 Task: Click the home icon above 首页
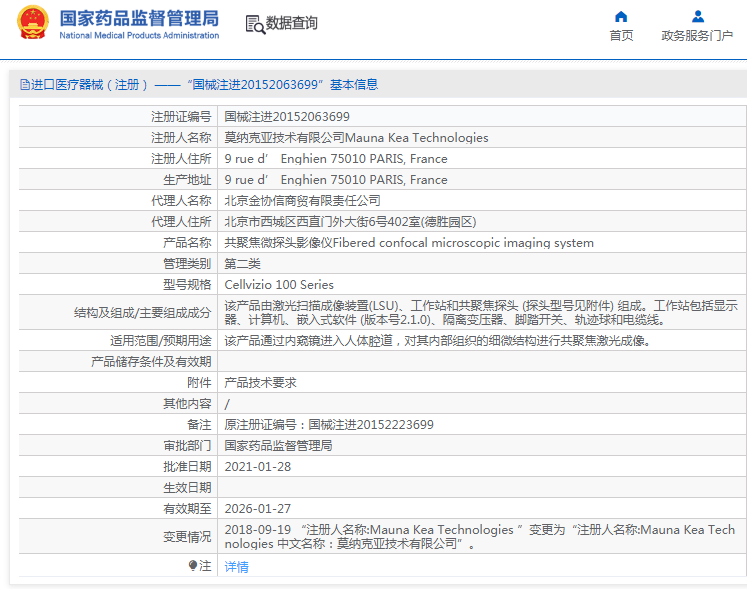621,17
